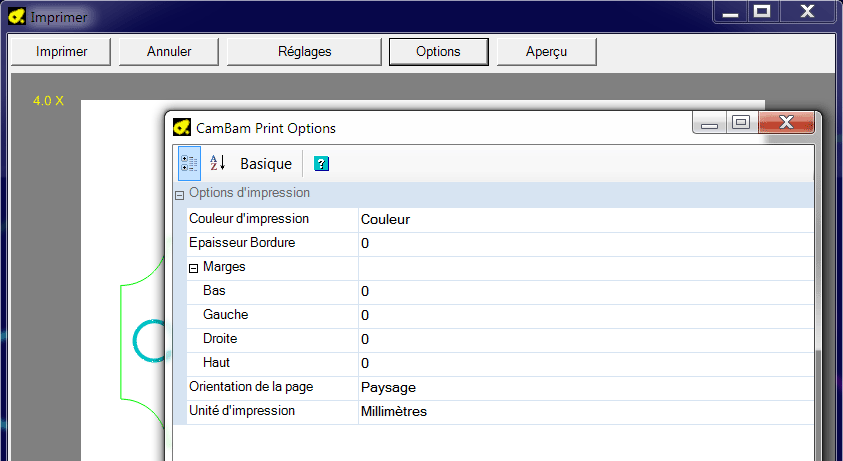Toggle the Basique view mode
The width and height of the screenshot is (843, 461).
tap(266, 164)
